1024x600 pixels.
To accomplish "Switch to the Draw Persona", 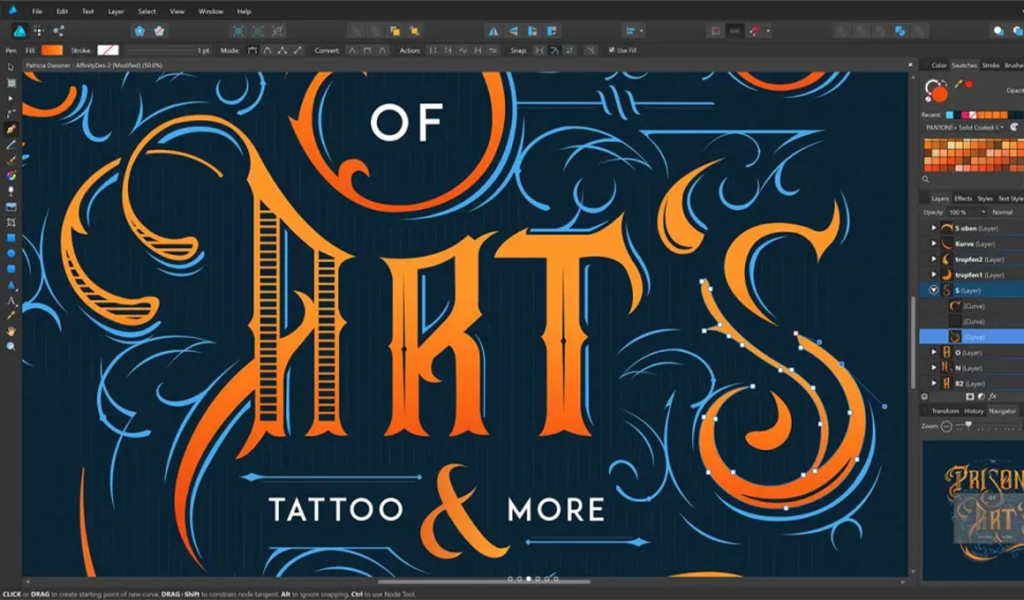I will click(20, 31).
